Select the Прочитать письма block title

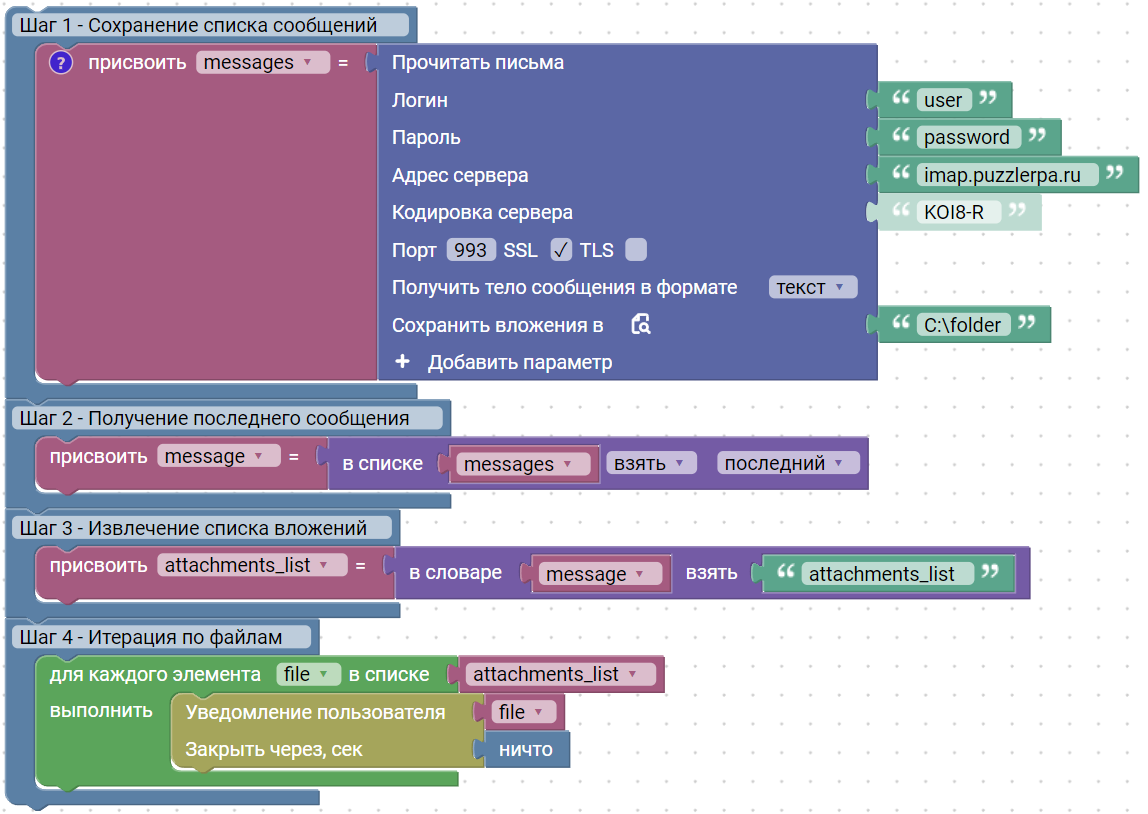point(477,62)
